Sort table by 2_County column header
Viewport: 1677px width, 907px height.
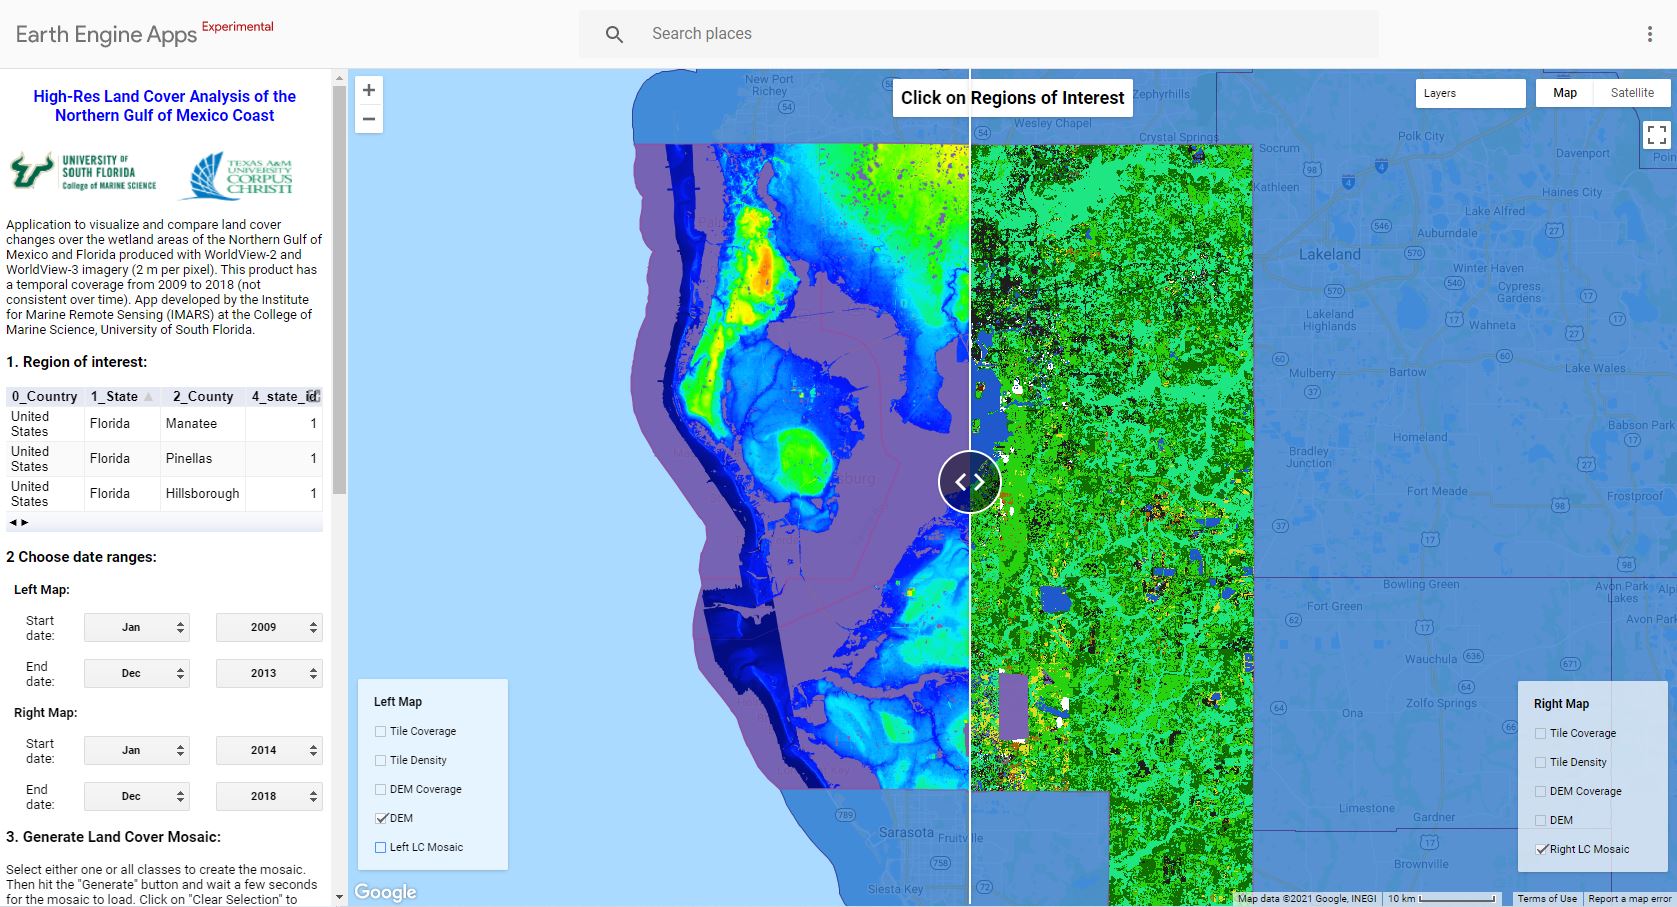[x=203, y=396]
